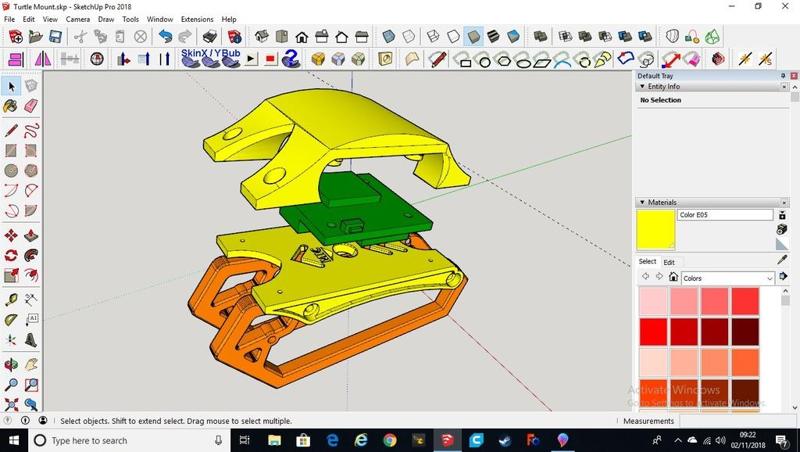Pick the Sample Paint eyedropper

click(782, 260)
